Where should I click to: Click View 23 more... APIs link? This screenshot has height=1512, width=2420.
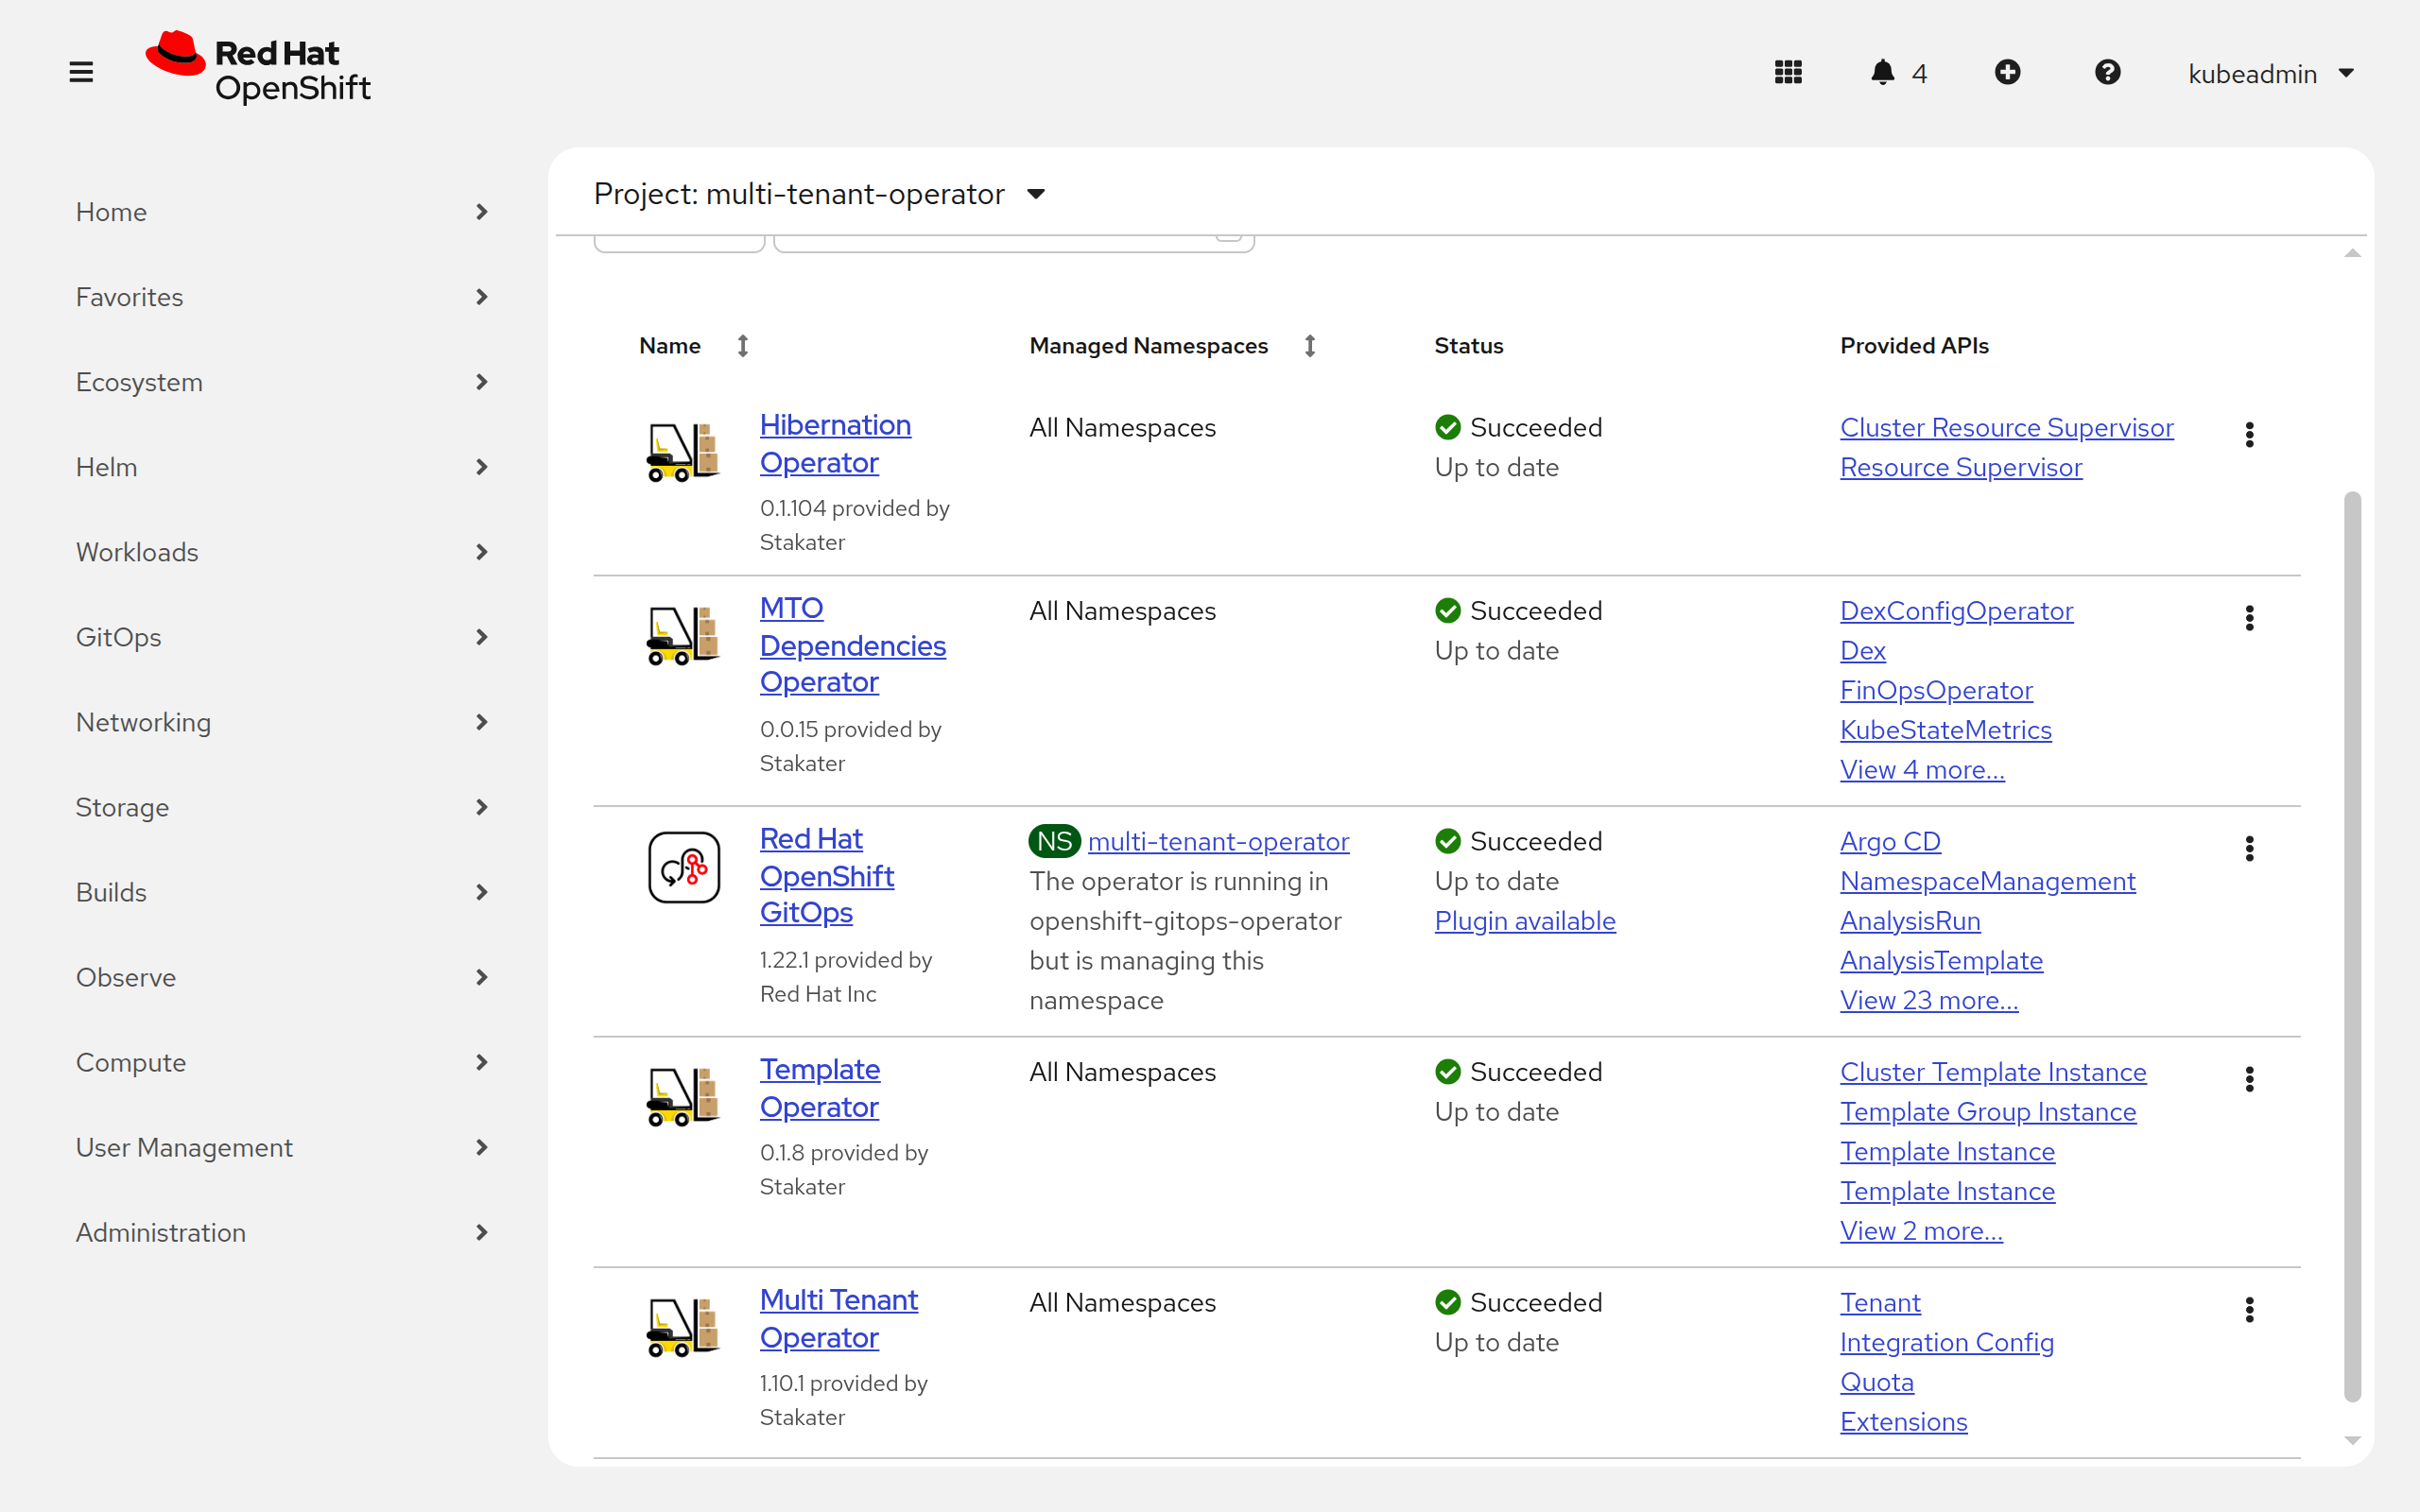[x=1929, y=1001]
